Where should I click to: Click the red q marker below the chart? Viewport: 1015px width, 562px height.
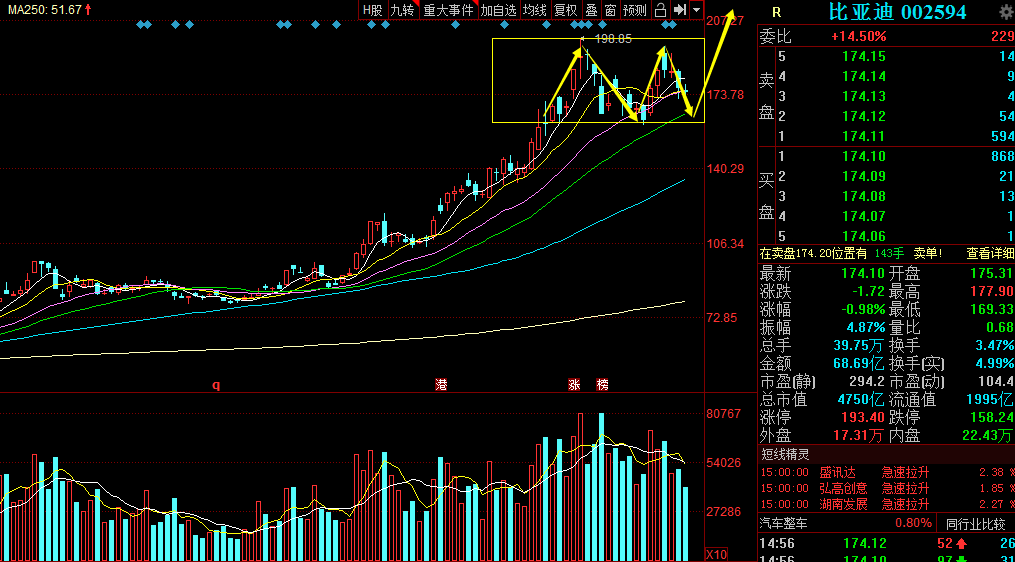[x=215, y=384]
